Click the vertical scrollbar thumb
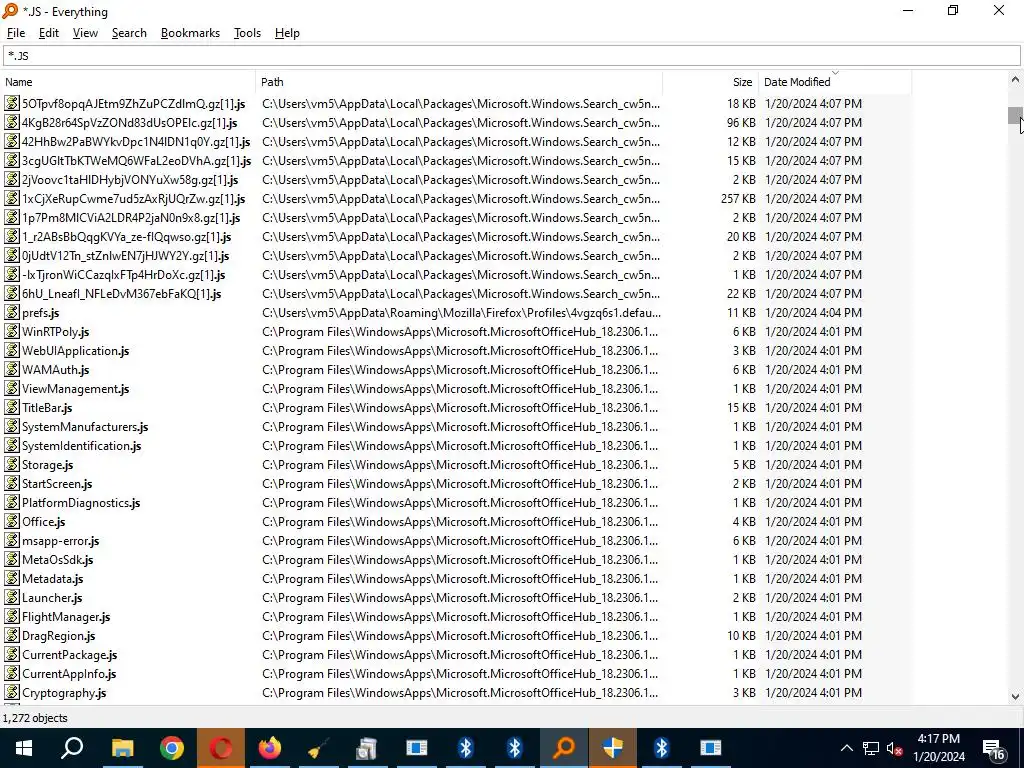The image size is (1024, 768). tap(1015, 115)
